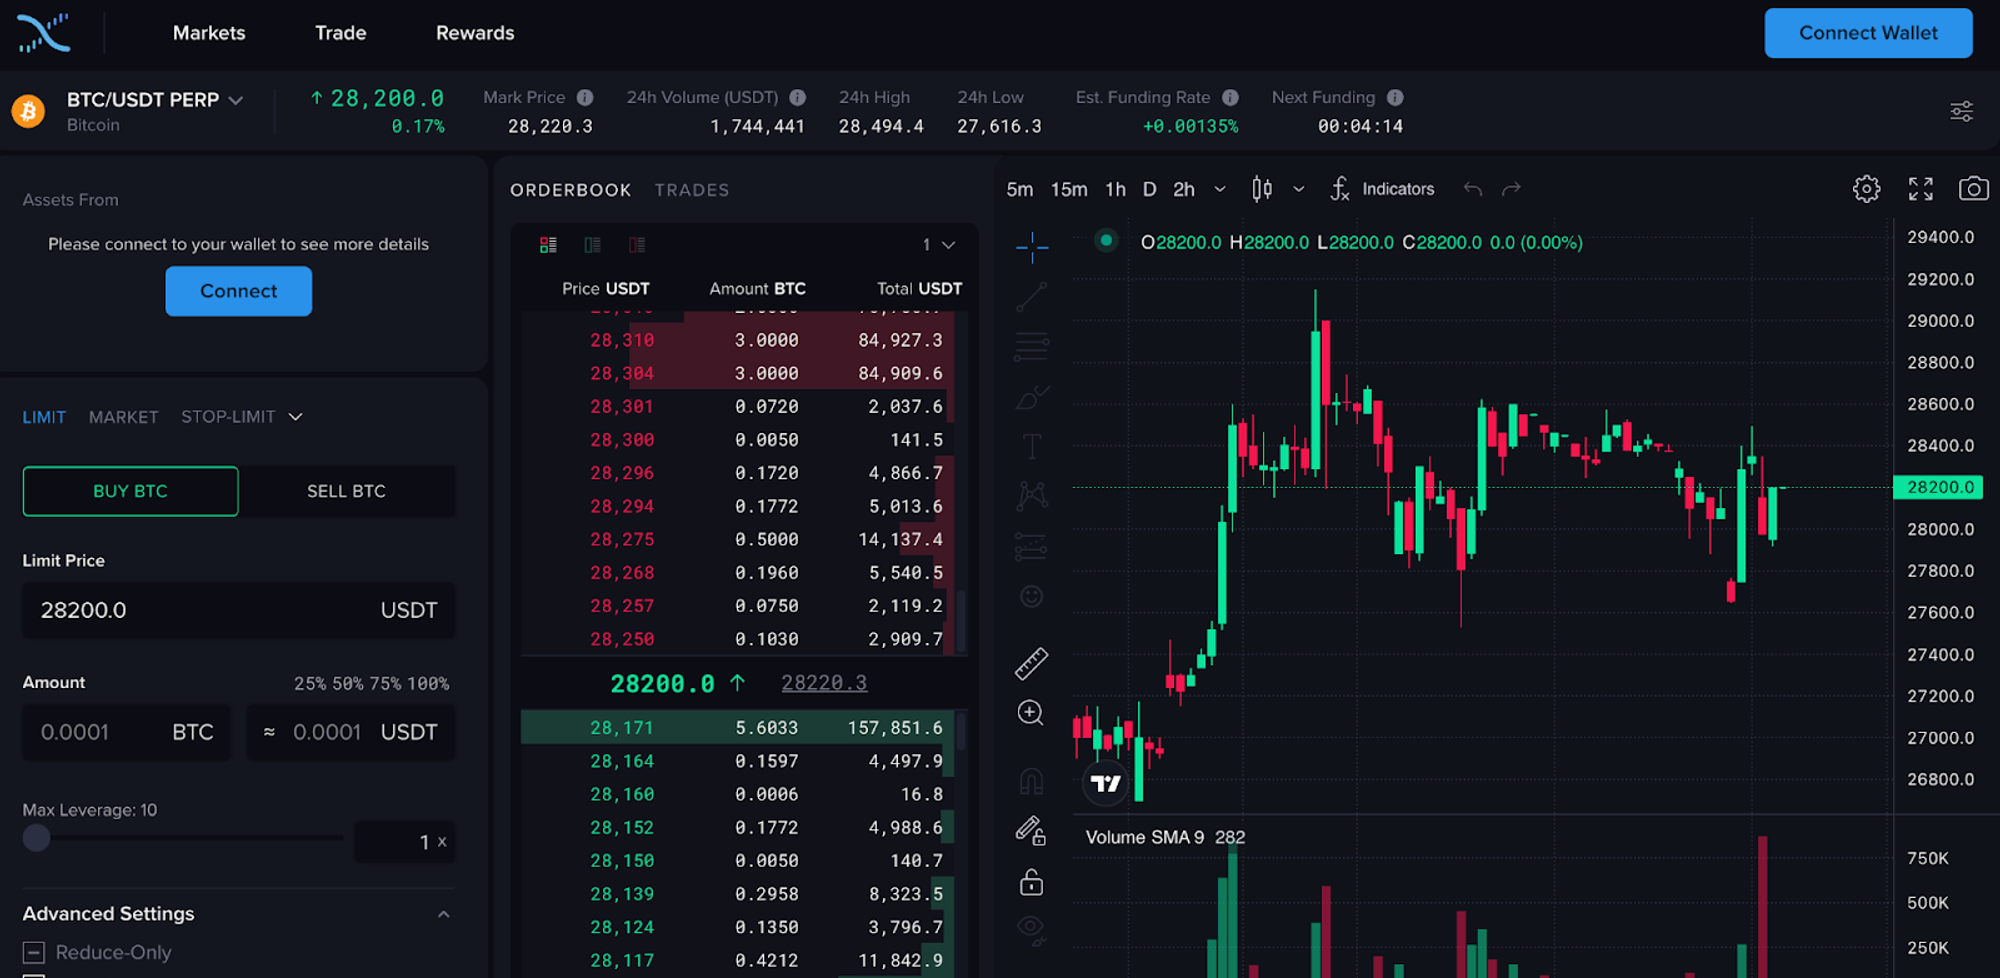Click the Limit Price input field
This screenshot has width=2000, height=978.
(238, 610)
